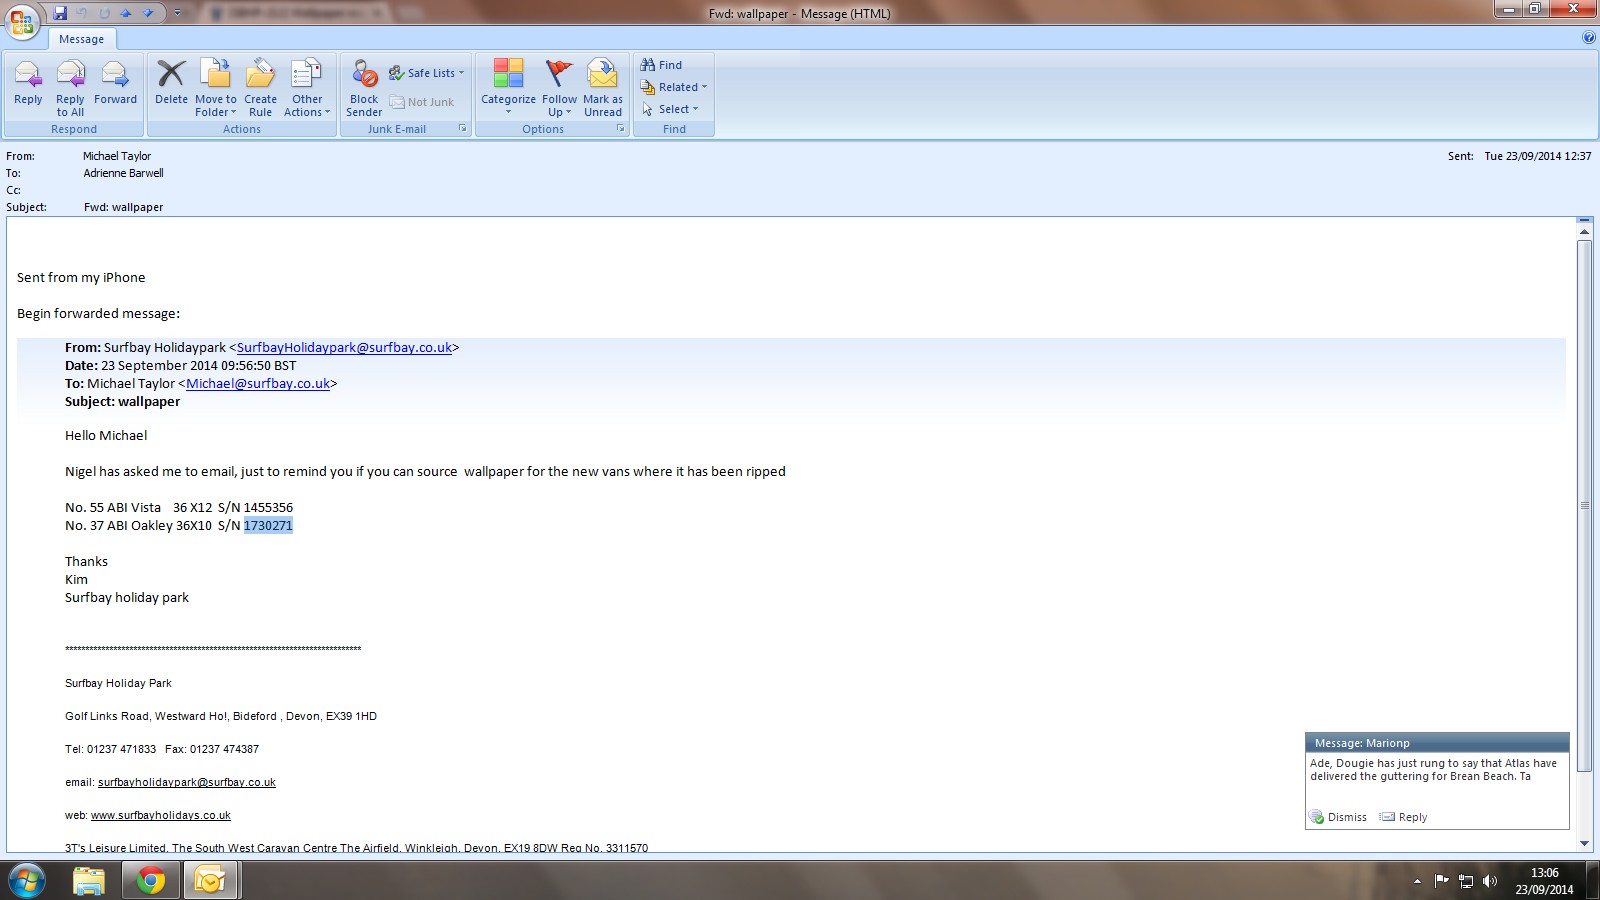The width and height of the screenshot is (1600, 900).
Task: Click the Create Rule button
Action: (x=260, y=88)
